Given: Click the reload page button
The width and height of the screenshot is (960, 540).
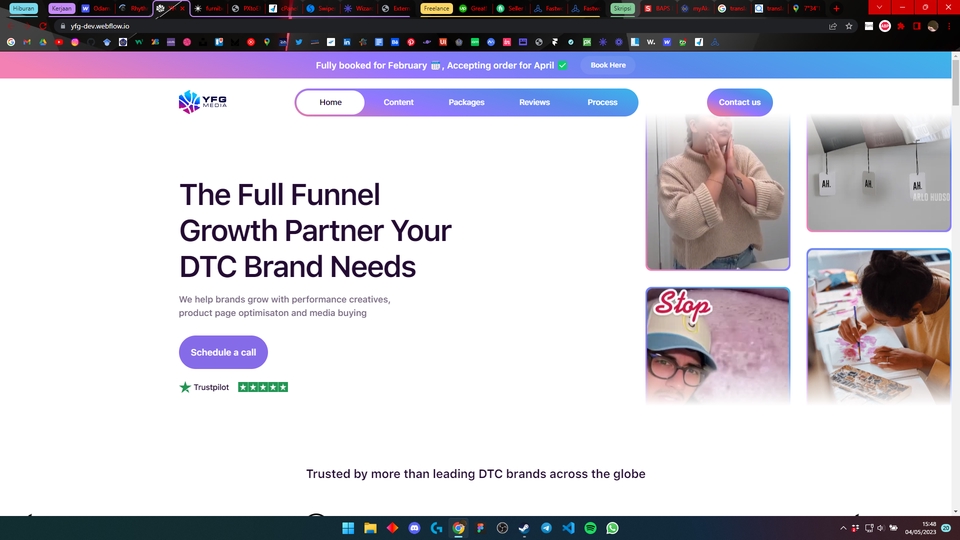Looking at the screenshot, I should 43,26.
